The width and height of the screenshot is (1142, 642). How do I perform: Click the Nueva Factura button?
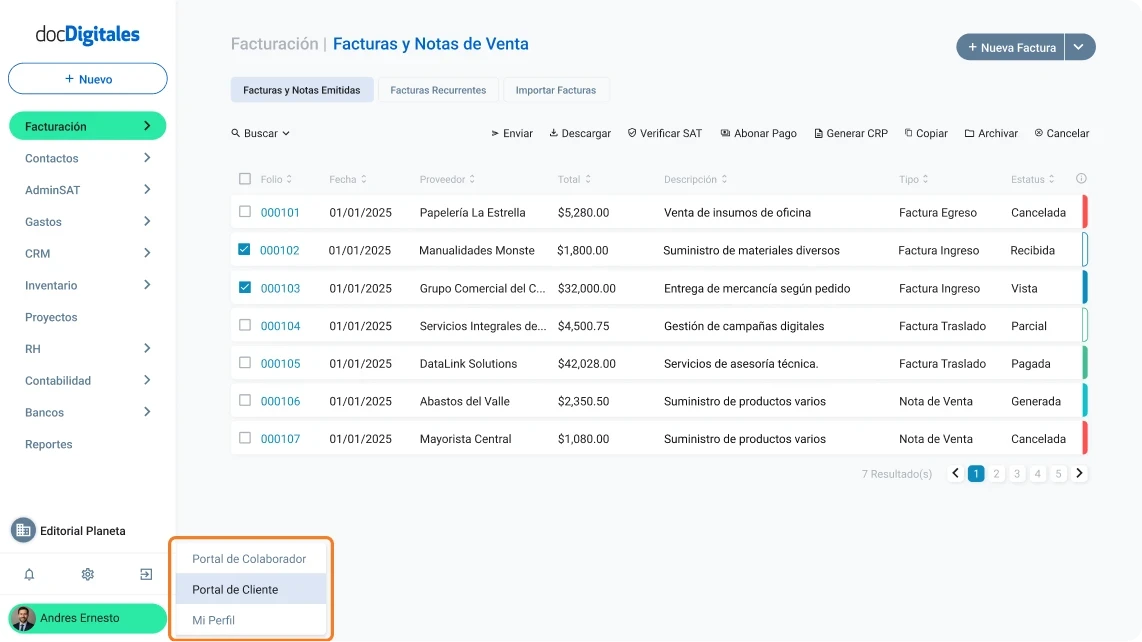pos(1010,47)
